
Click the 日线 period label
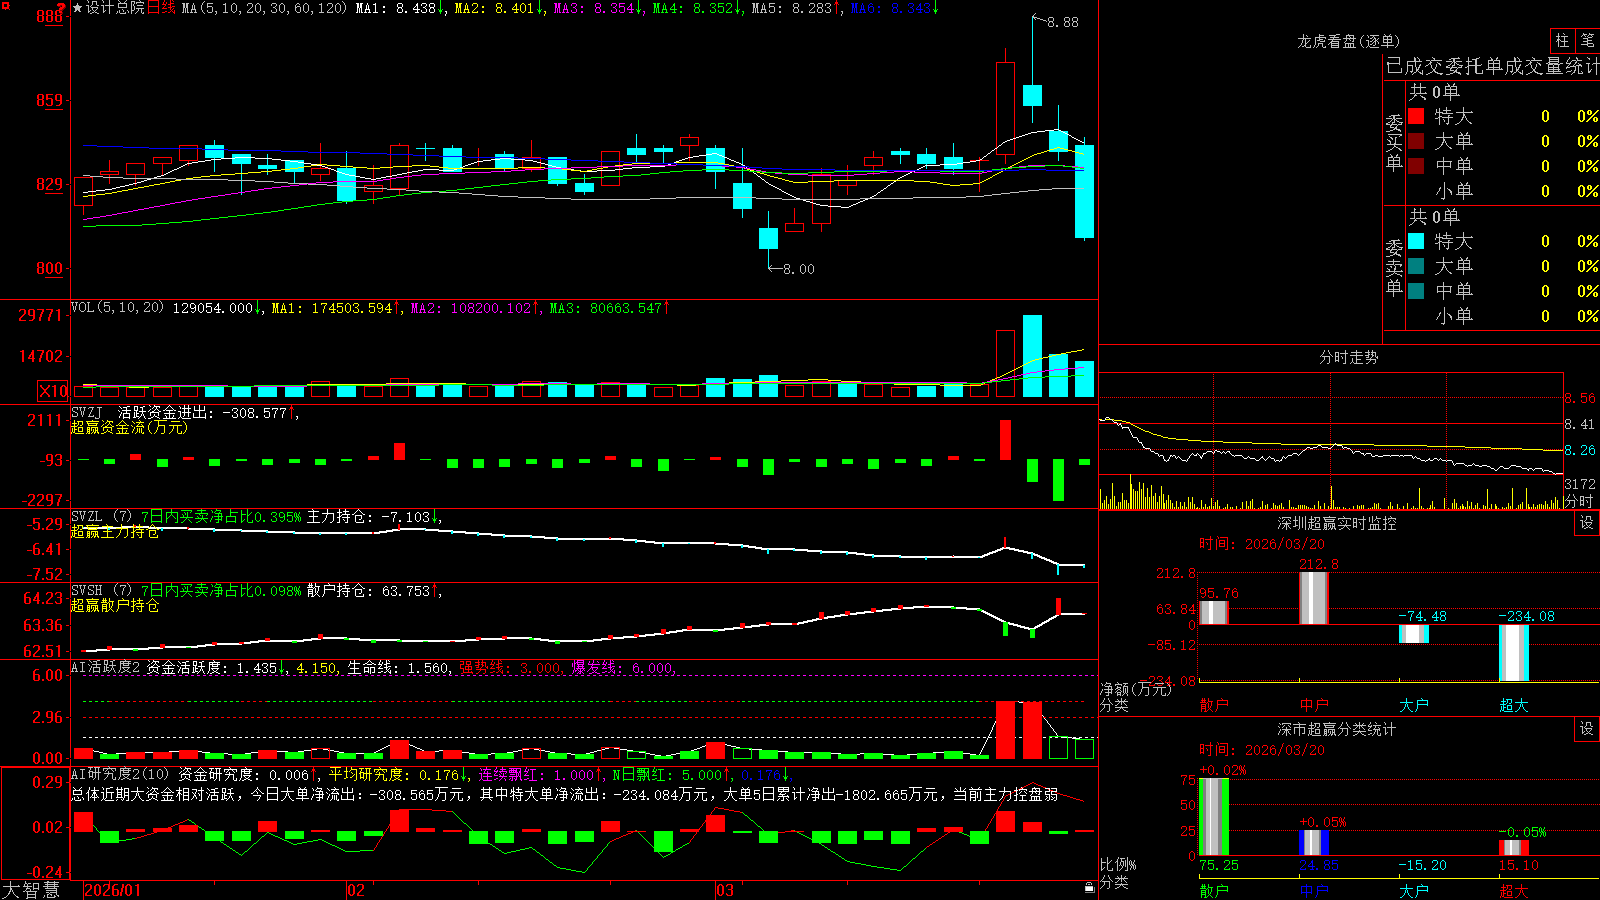click(161, 8)
